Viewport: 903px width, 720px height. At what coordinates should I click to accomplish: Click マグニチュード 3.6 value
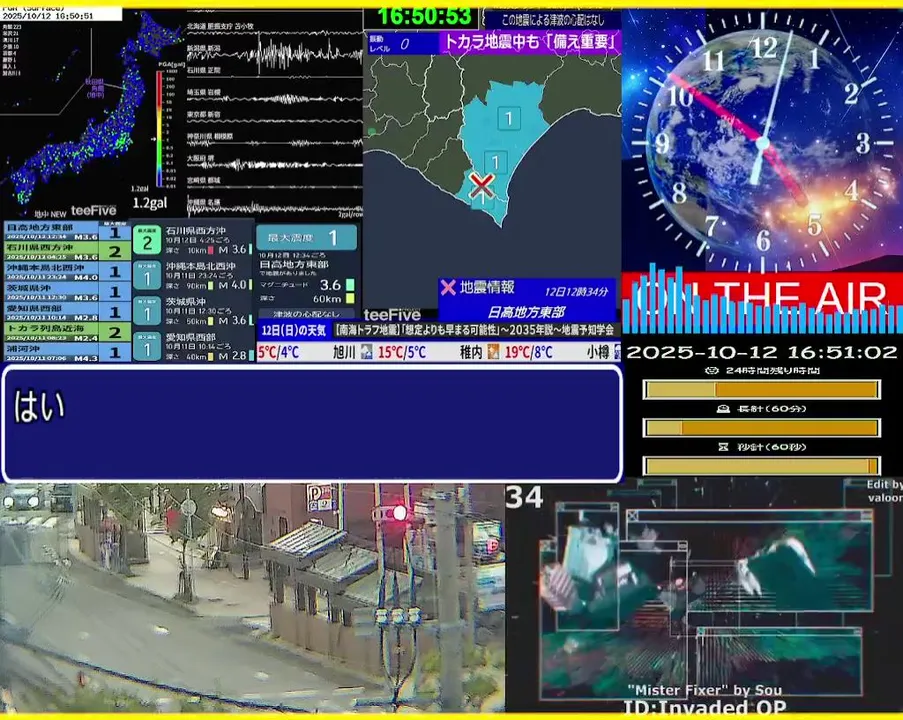(331, 285)
